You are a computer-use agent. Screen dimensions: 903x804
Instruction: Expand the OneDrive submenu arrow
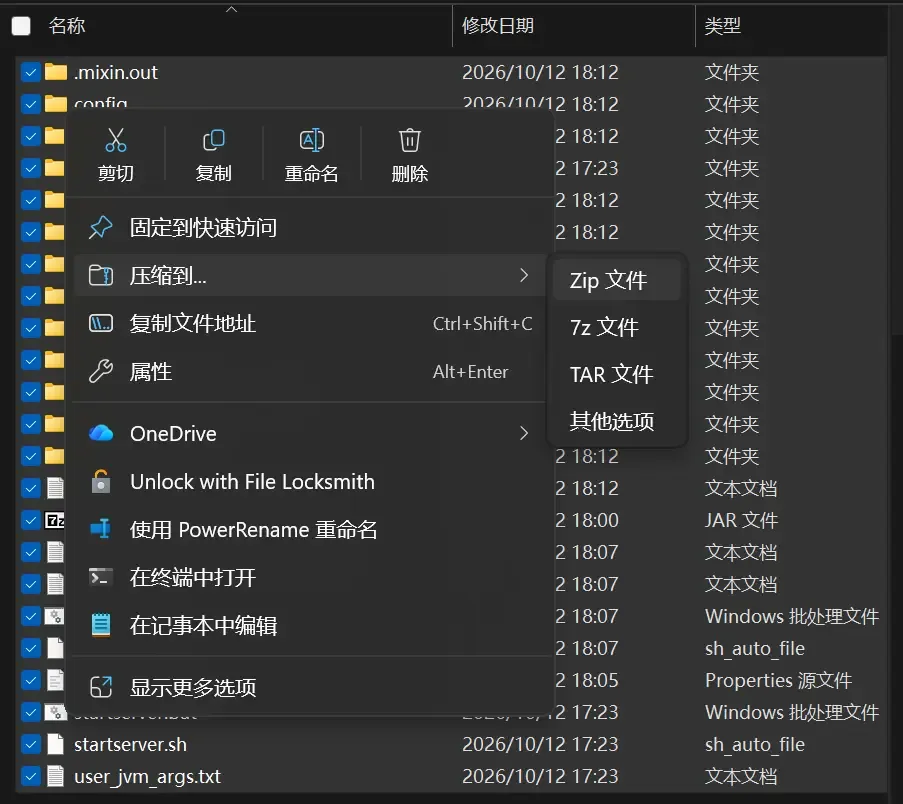point(523,433)
